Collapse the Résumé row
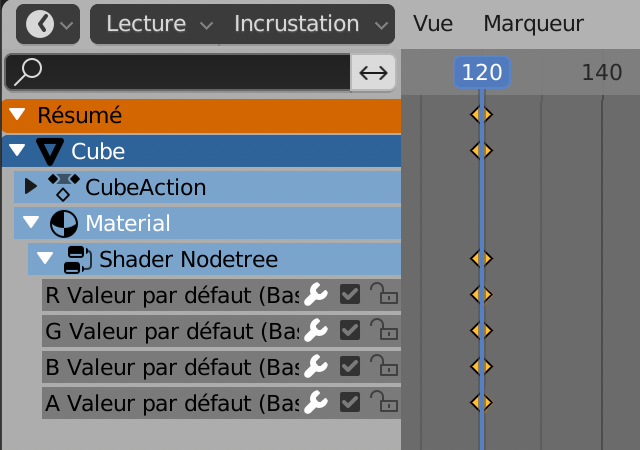This screenshot has height=450, width=640. click(x=16, y=115)
